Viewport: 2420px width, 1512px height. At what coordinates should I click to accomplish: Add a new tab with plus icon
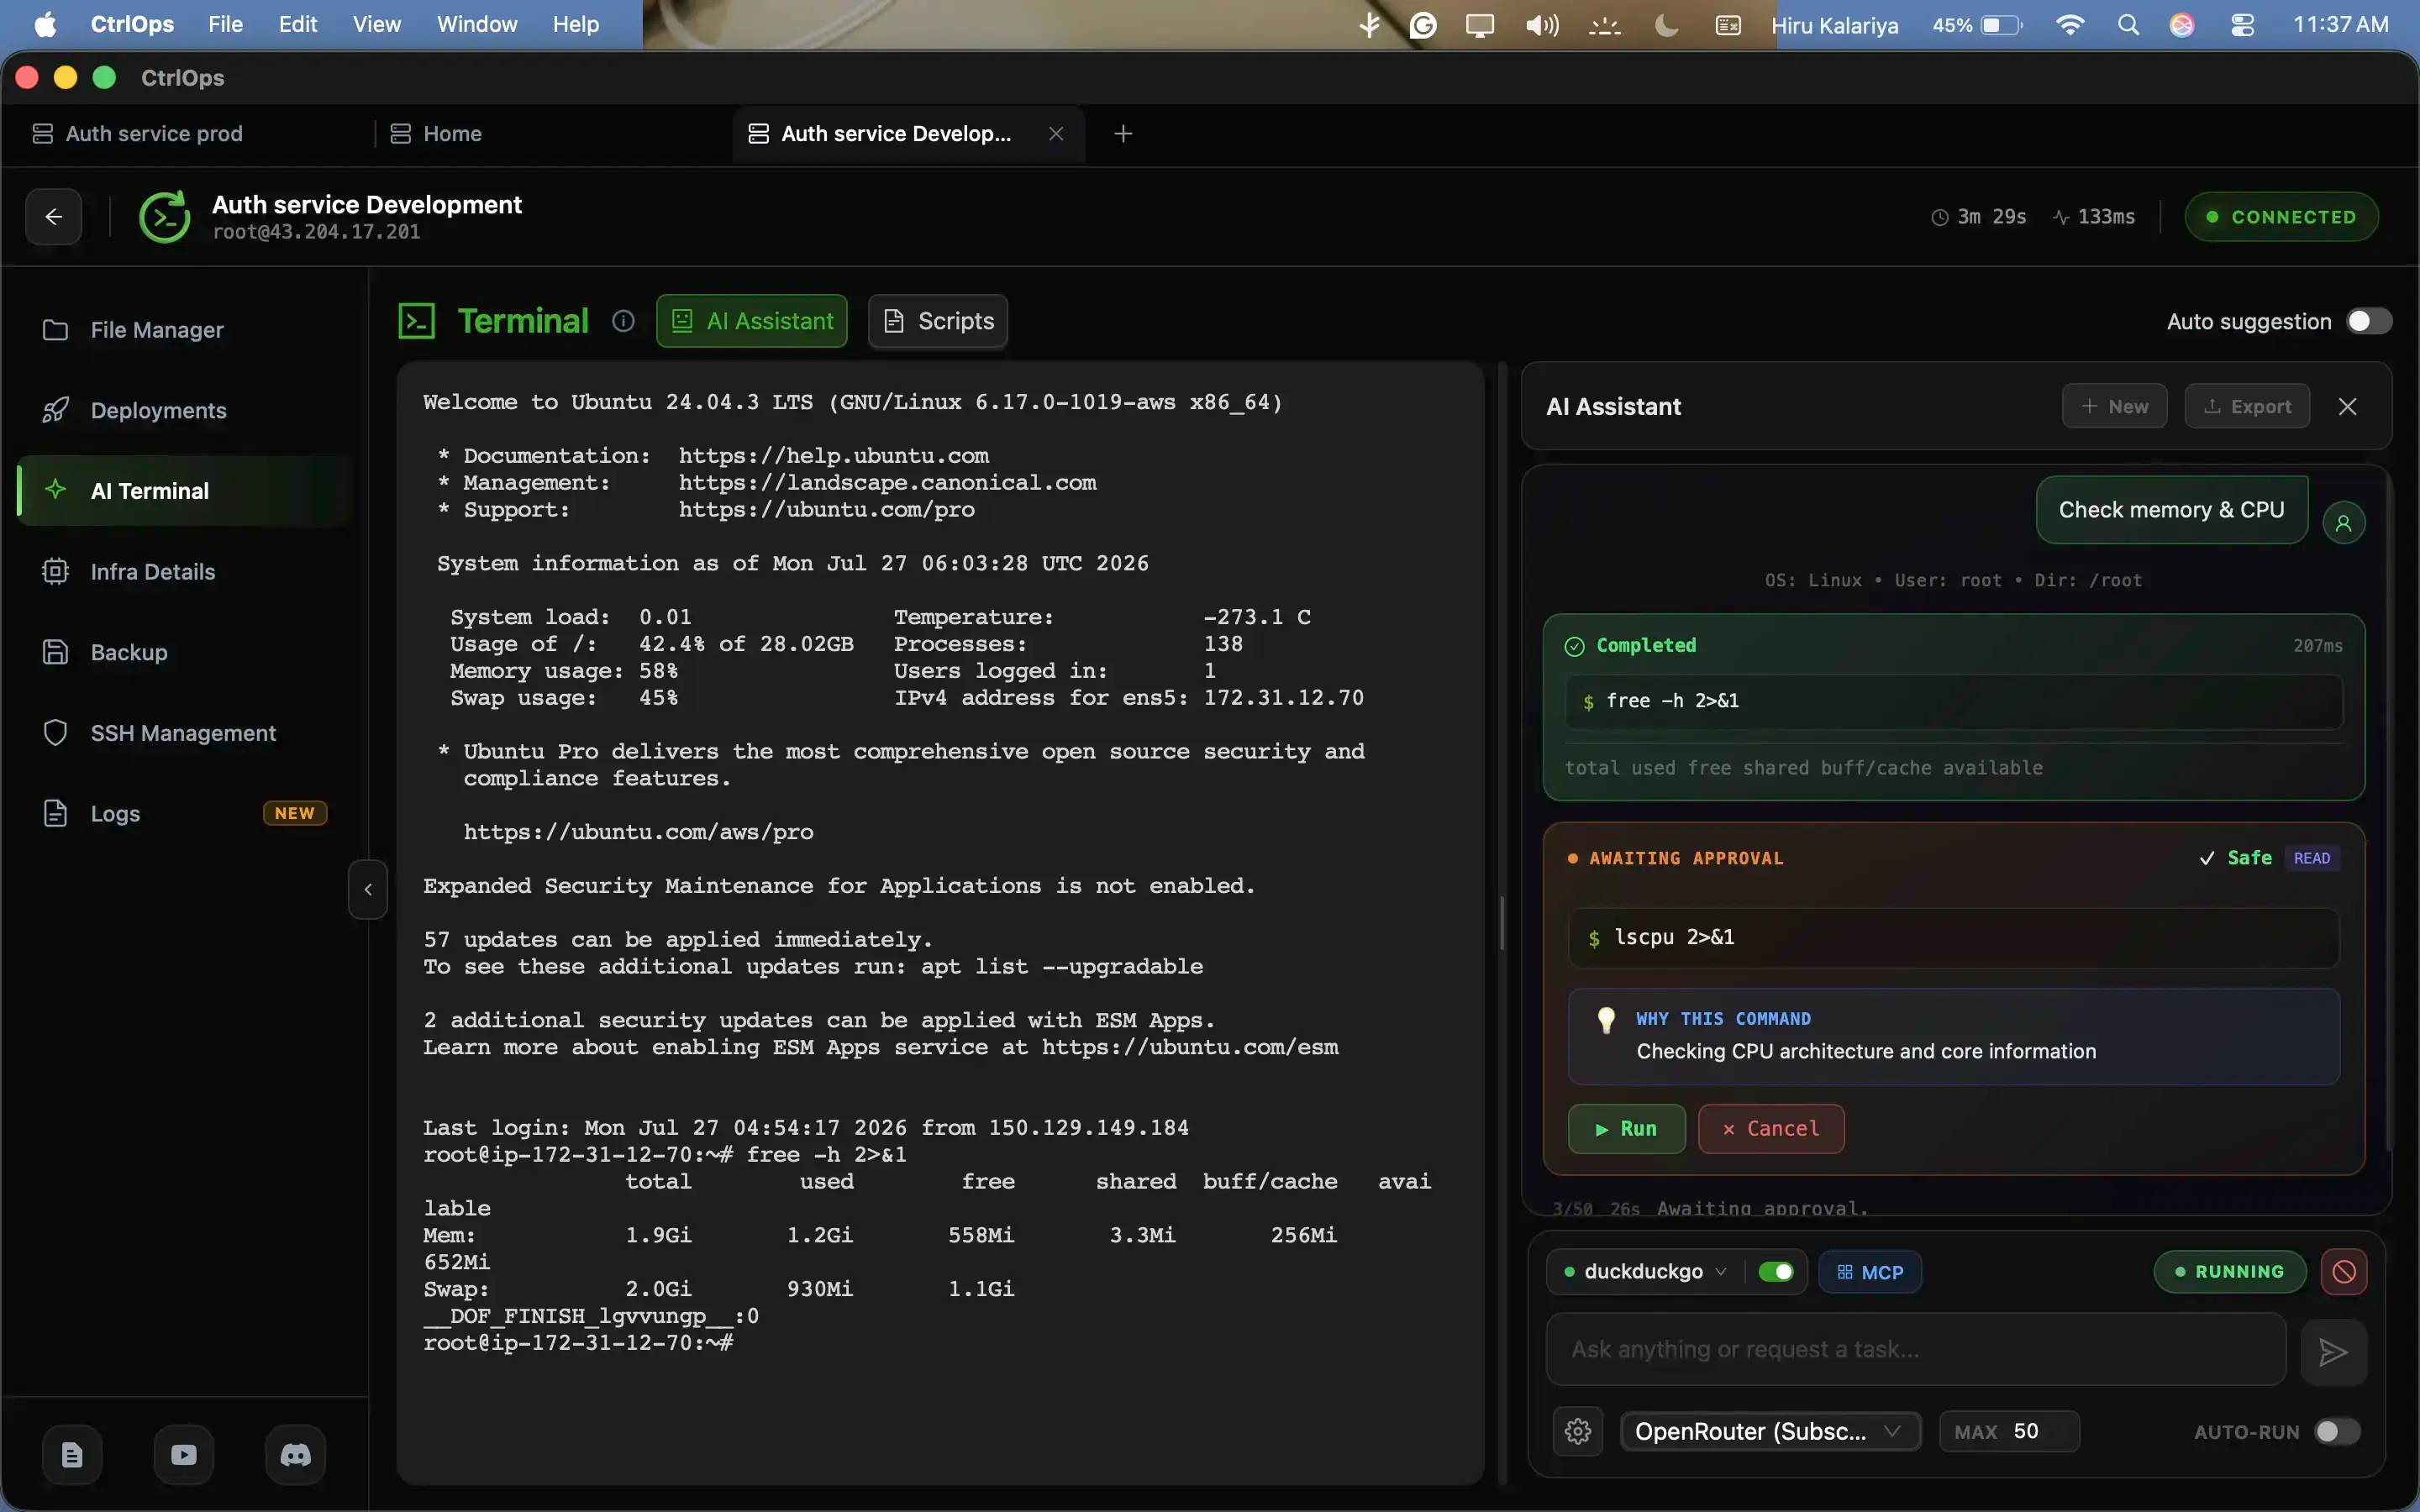point(1123,134)
